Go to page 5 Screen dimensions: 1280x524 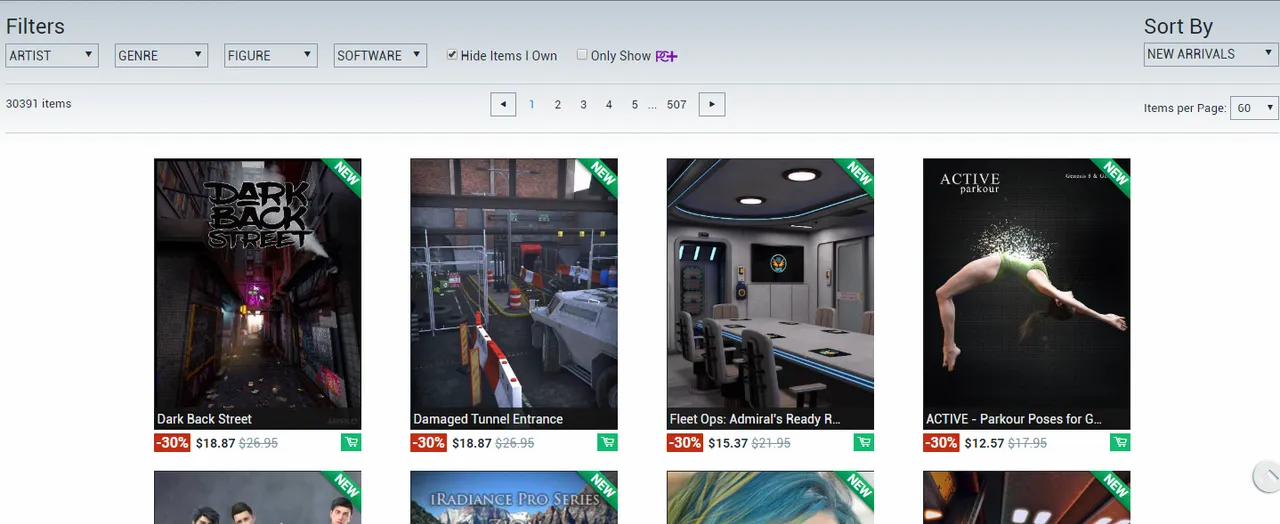coord(634,104)
